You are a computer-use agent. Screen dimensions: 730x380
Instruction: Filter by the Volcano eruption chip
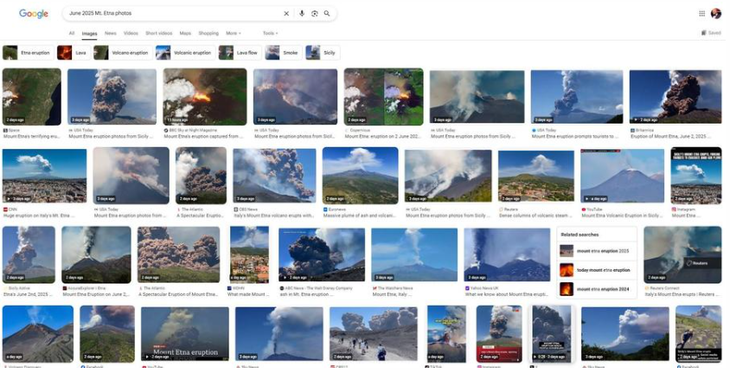pyautogui.click(x=122, y=53)
